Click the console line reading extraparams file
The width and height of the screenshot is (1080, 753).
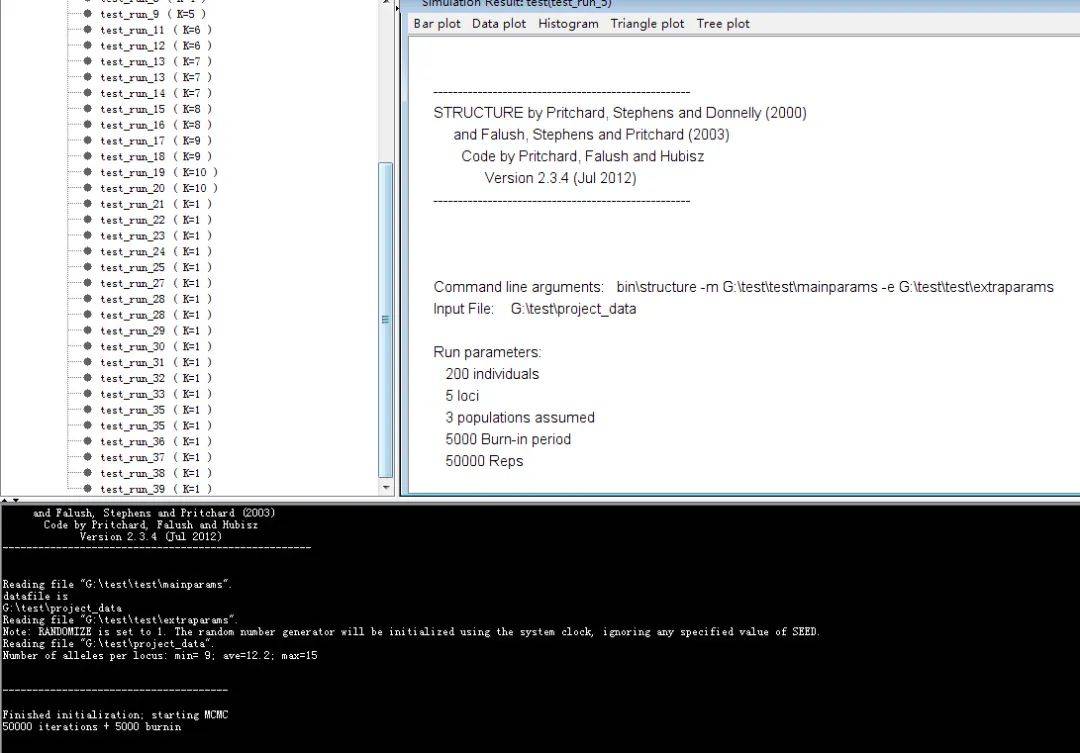121,619
